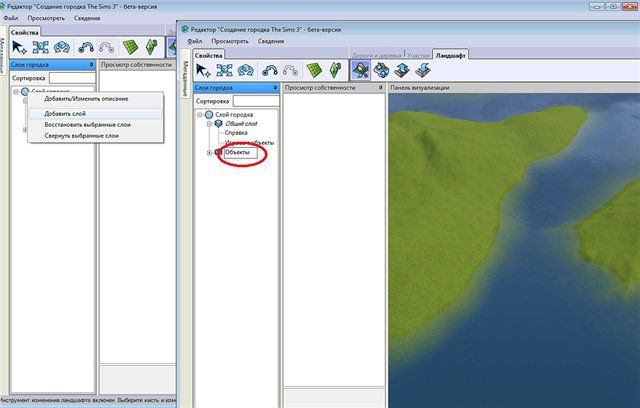Pick the road drawing tool in back window
The width and height of the screenshot is (640, 408).
[x=86, y=48]
